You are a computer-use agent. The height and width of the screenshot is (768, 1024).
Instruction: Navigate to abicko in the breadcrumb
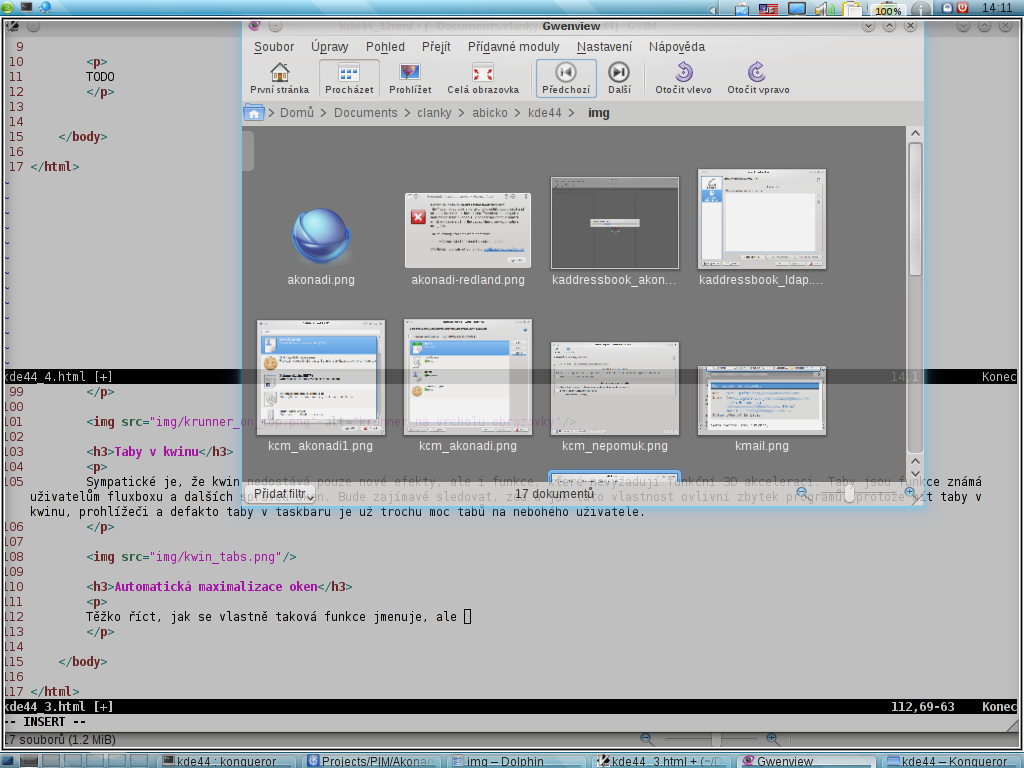tap(490, 113)
